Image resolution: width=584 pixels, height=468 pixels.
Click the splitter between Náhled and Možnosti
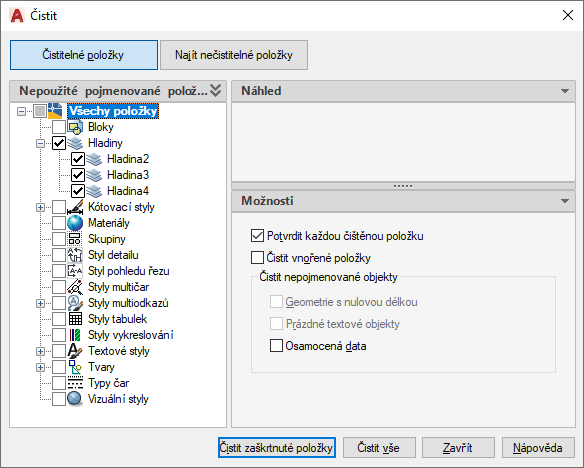tap(403, 186)
